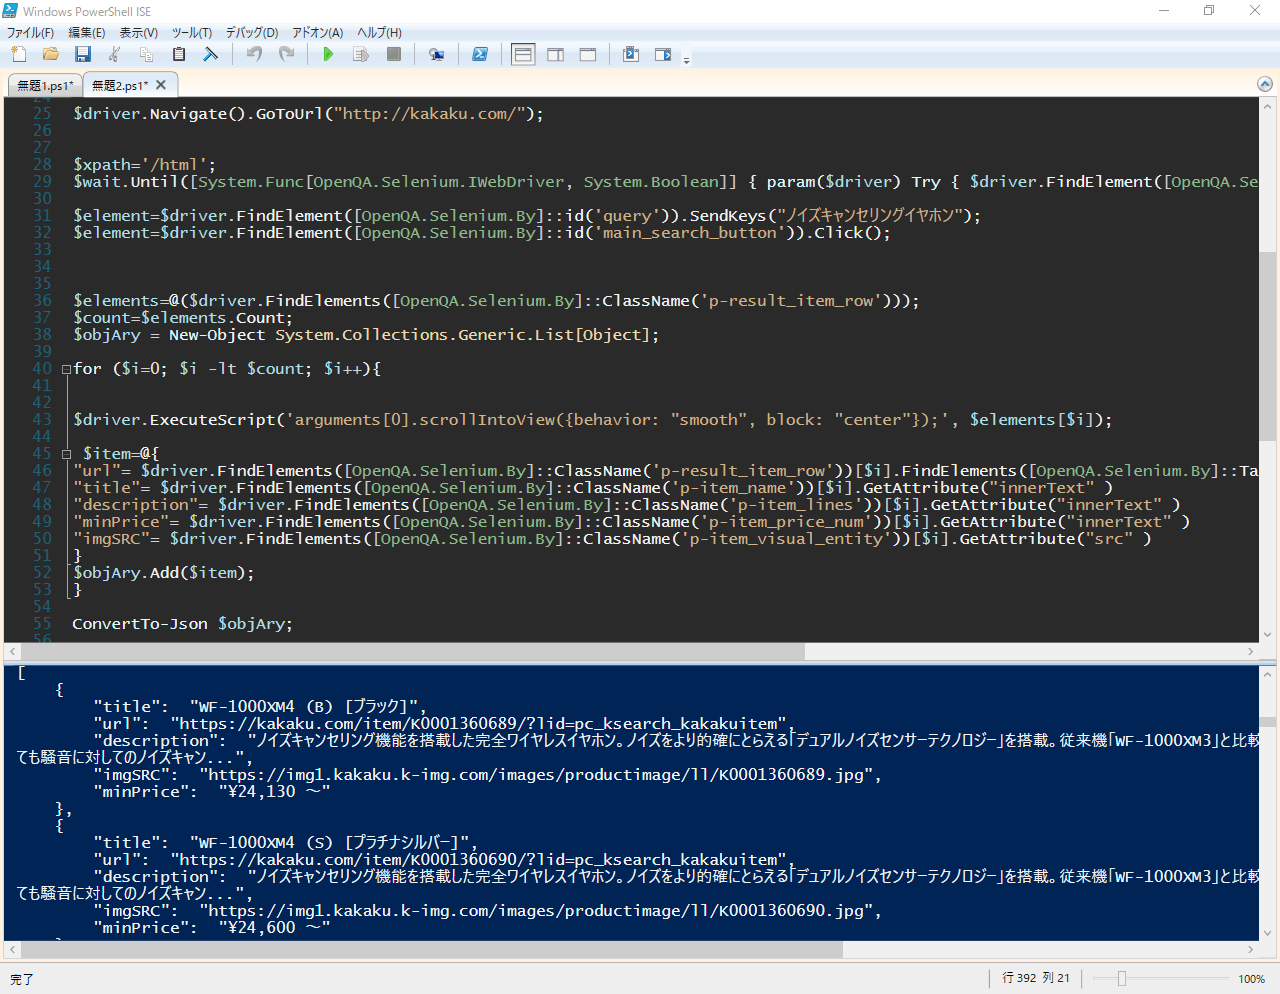Click the Redo arrow icon
1280x994 pixels.
tap(287, 54)
